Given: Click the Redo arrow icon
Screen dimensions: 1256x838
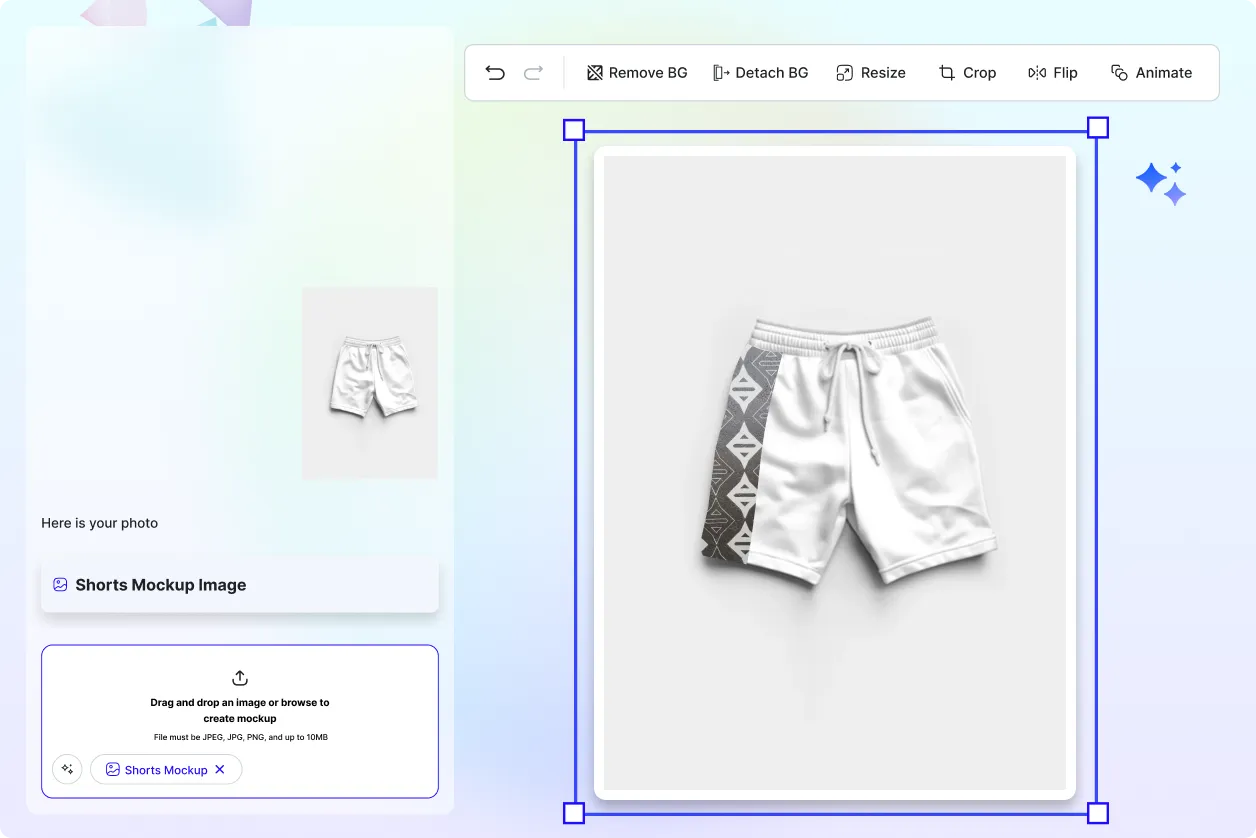Looking at the screenshot, I should [x=533, y=72].
